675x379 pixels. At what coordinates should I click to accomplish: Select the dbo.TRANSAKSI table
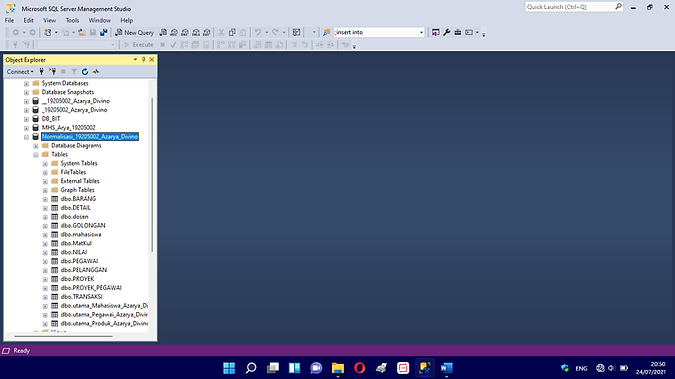point(81,297)
